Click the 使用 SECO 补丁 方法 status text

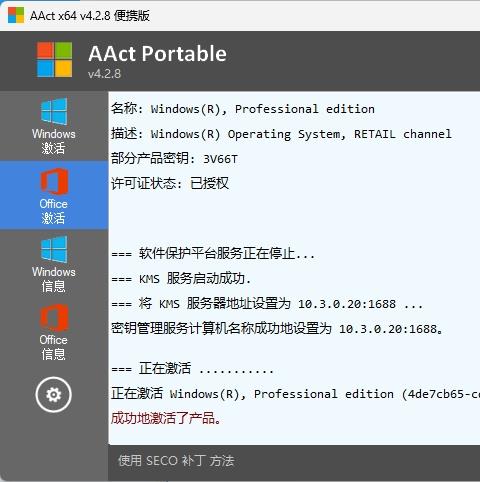tap(176, 461)
